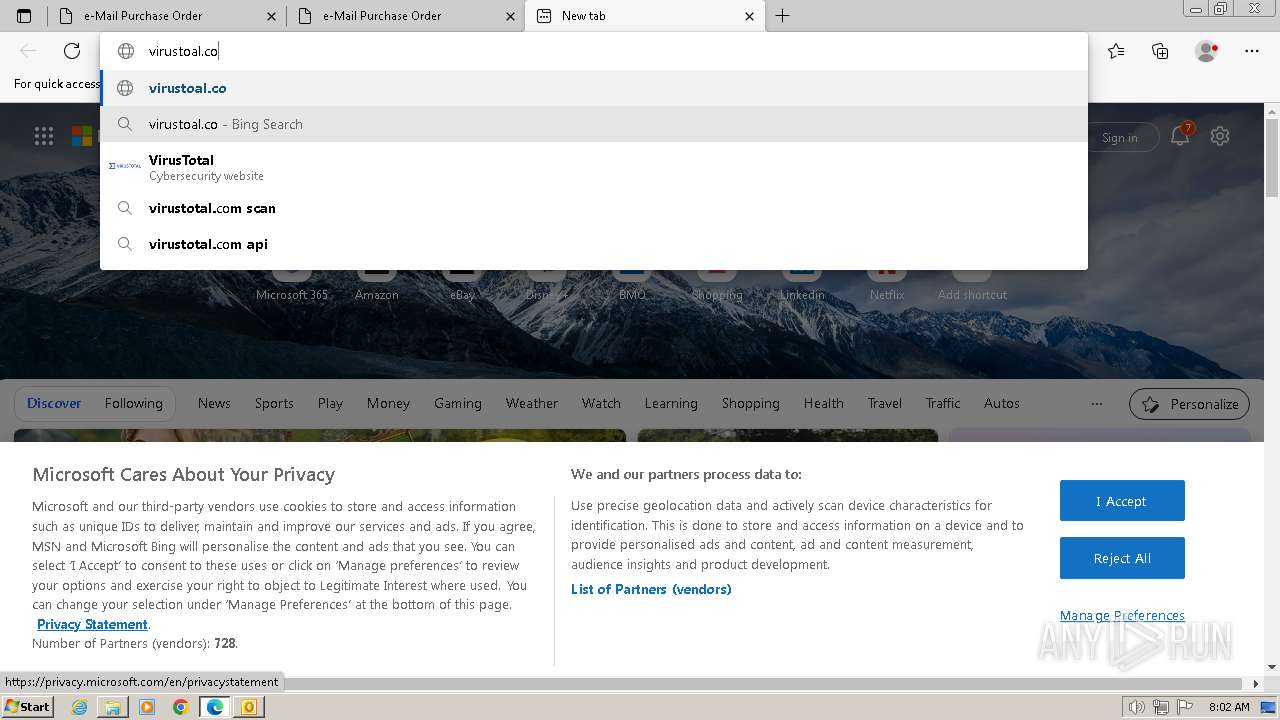
Task: Close the New tab tab
Action: tap(750, 16)
